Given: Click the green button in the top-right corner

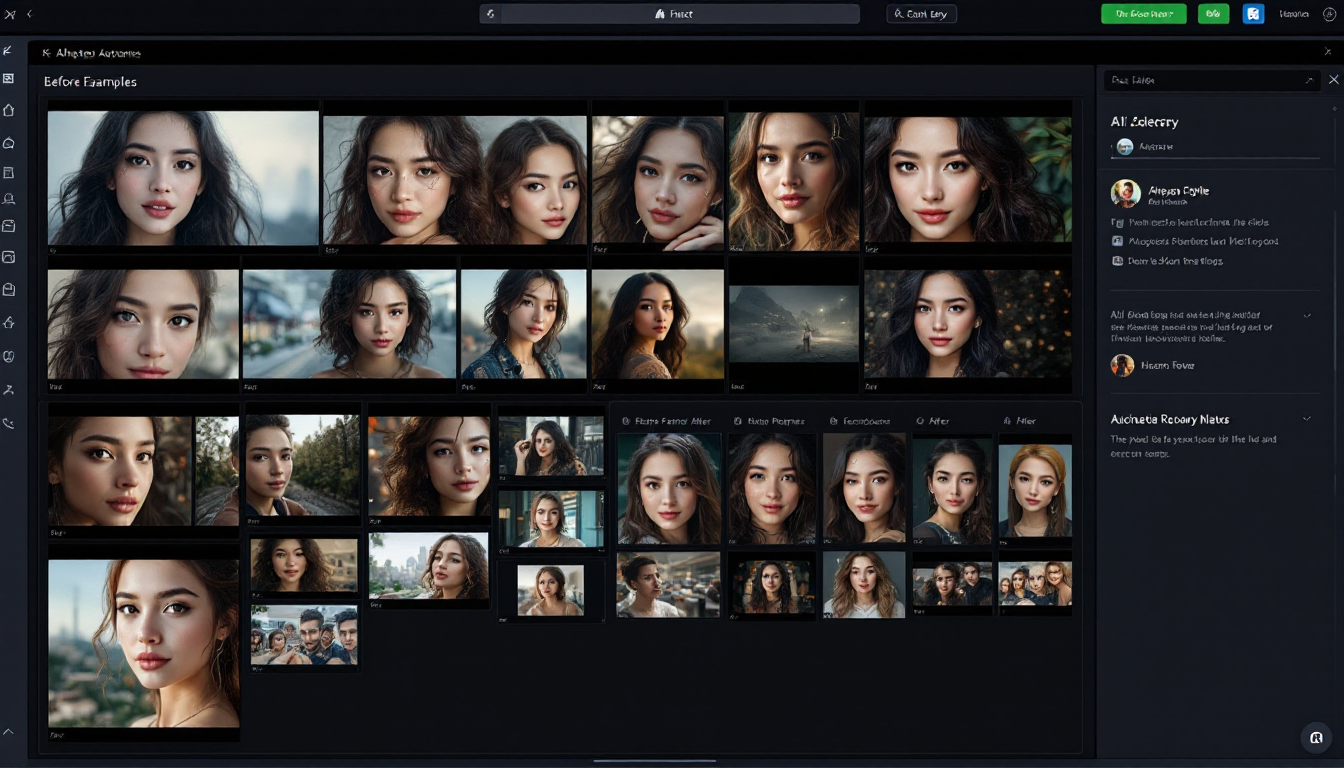Looking at the screenshot, I should tap(1143, 13).
